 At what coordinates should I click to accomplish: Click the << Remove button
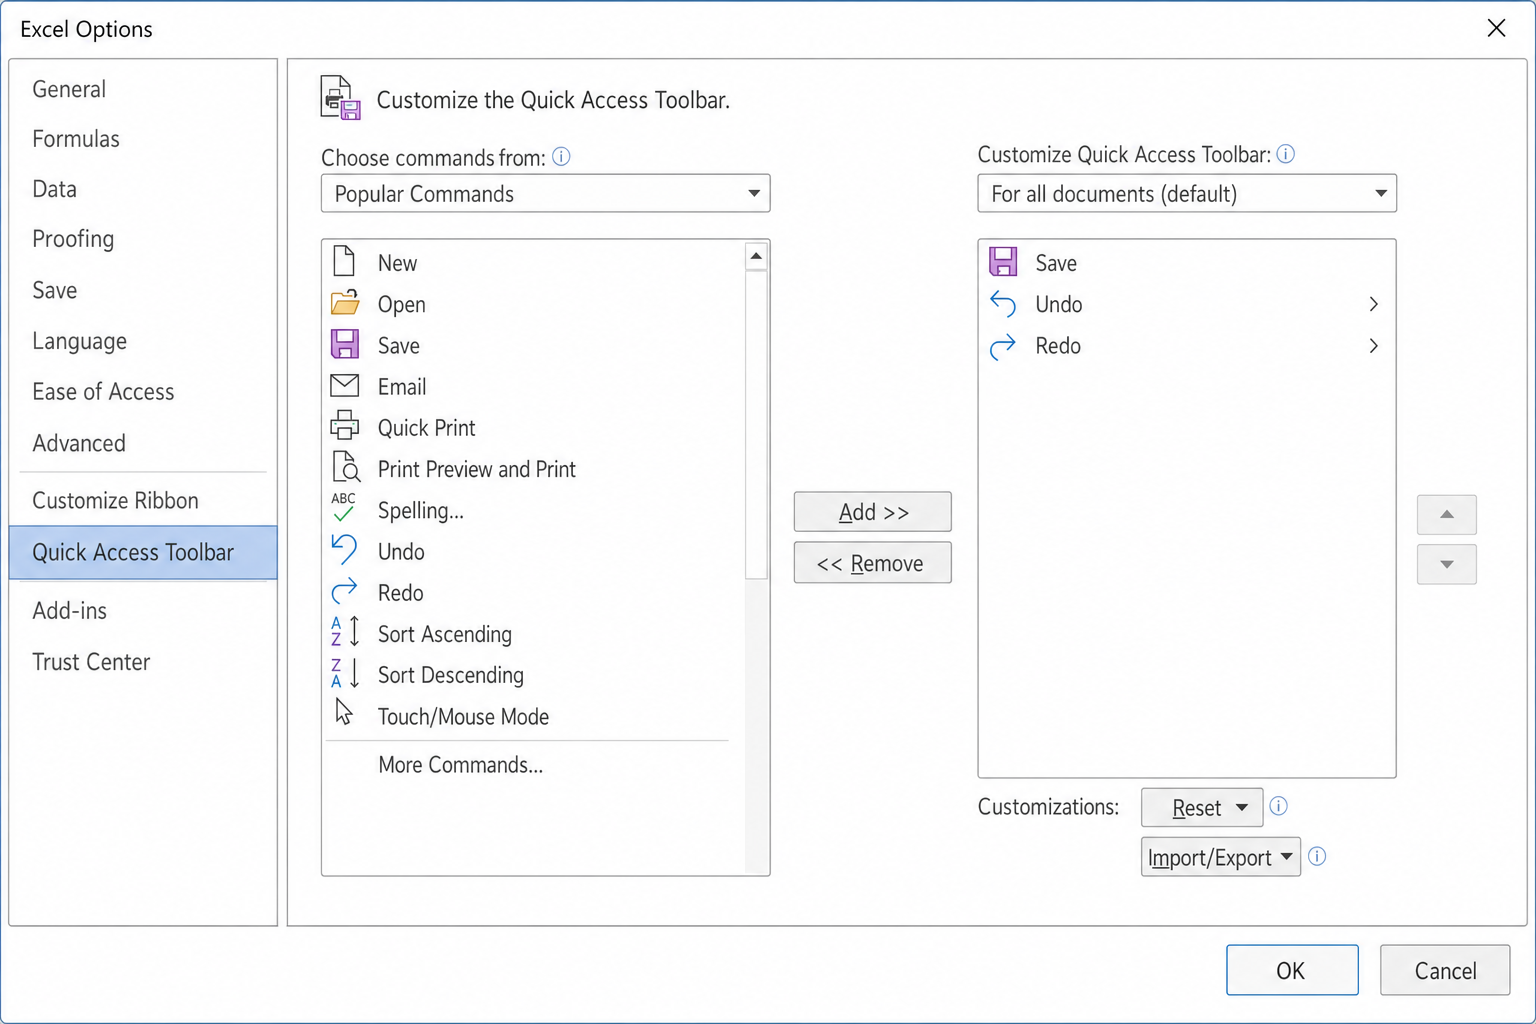tap(872, 563)
